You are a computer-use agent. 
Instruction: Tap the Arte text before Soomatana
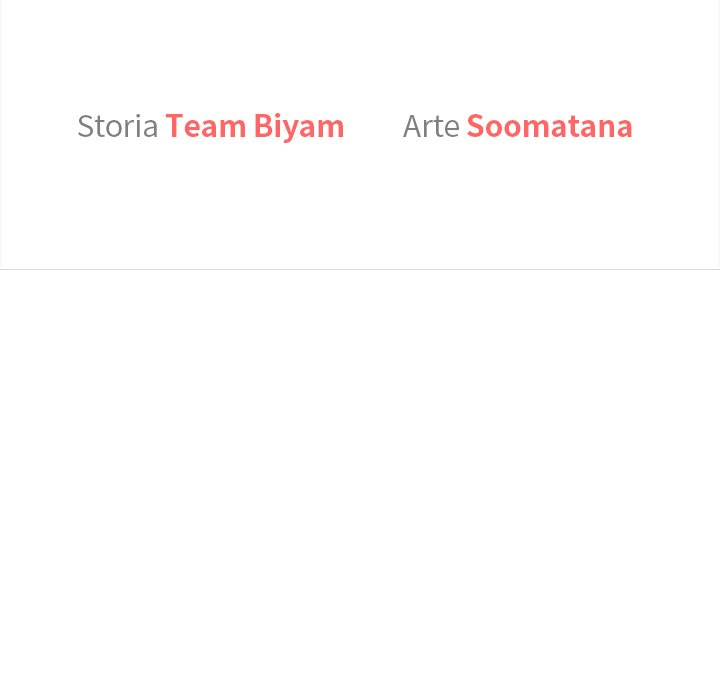[x=431, y=126]
